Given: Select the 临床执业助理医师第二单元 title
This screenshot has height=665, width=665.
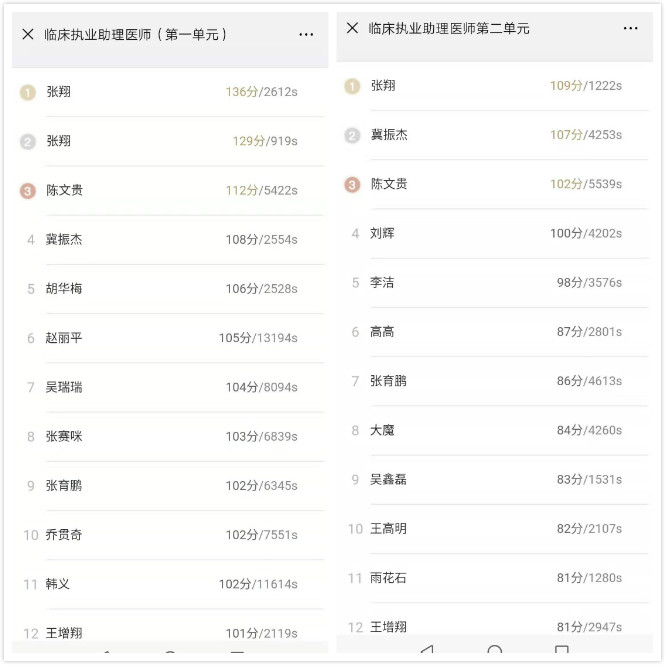Looking at the screenshot, I should [449, 28].
